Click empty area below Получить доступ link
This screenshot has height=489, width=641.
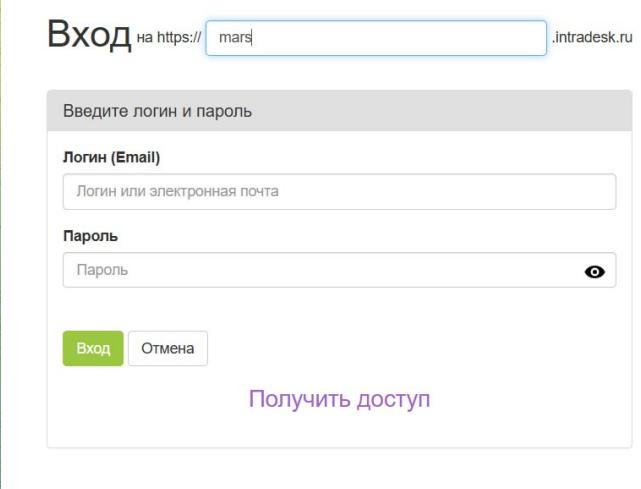point(339,432)
